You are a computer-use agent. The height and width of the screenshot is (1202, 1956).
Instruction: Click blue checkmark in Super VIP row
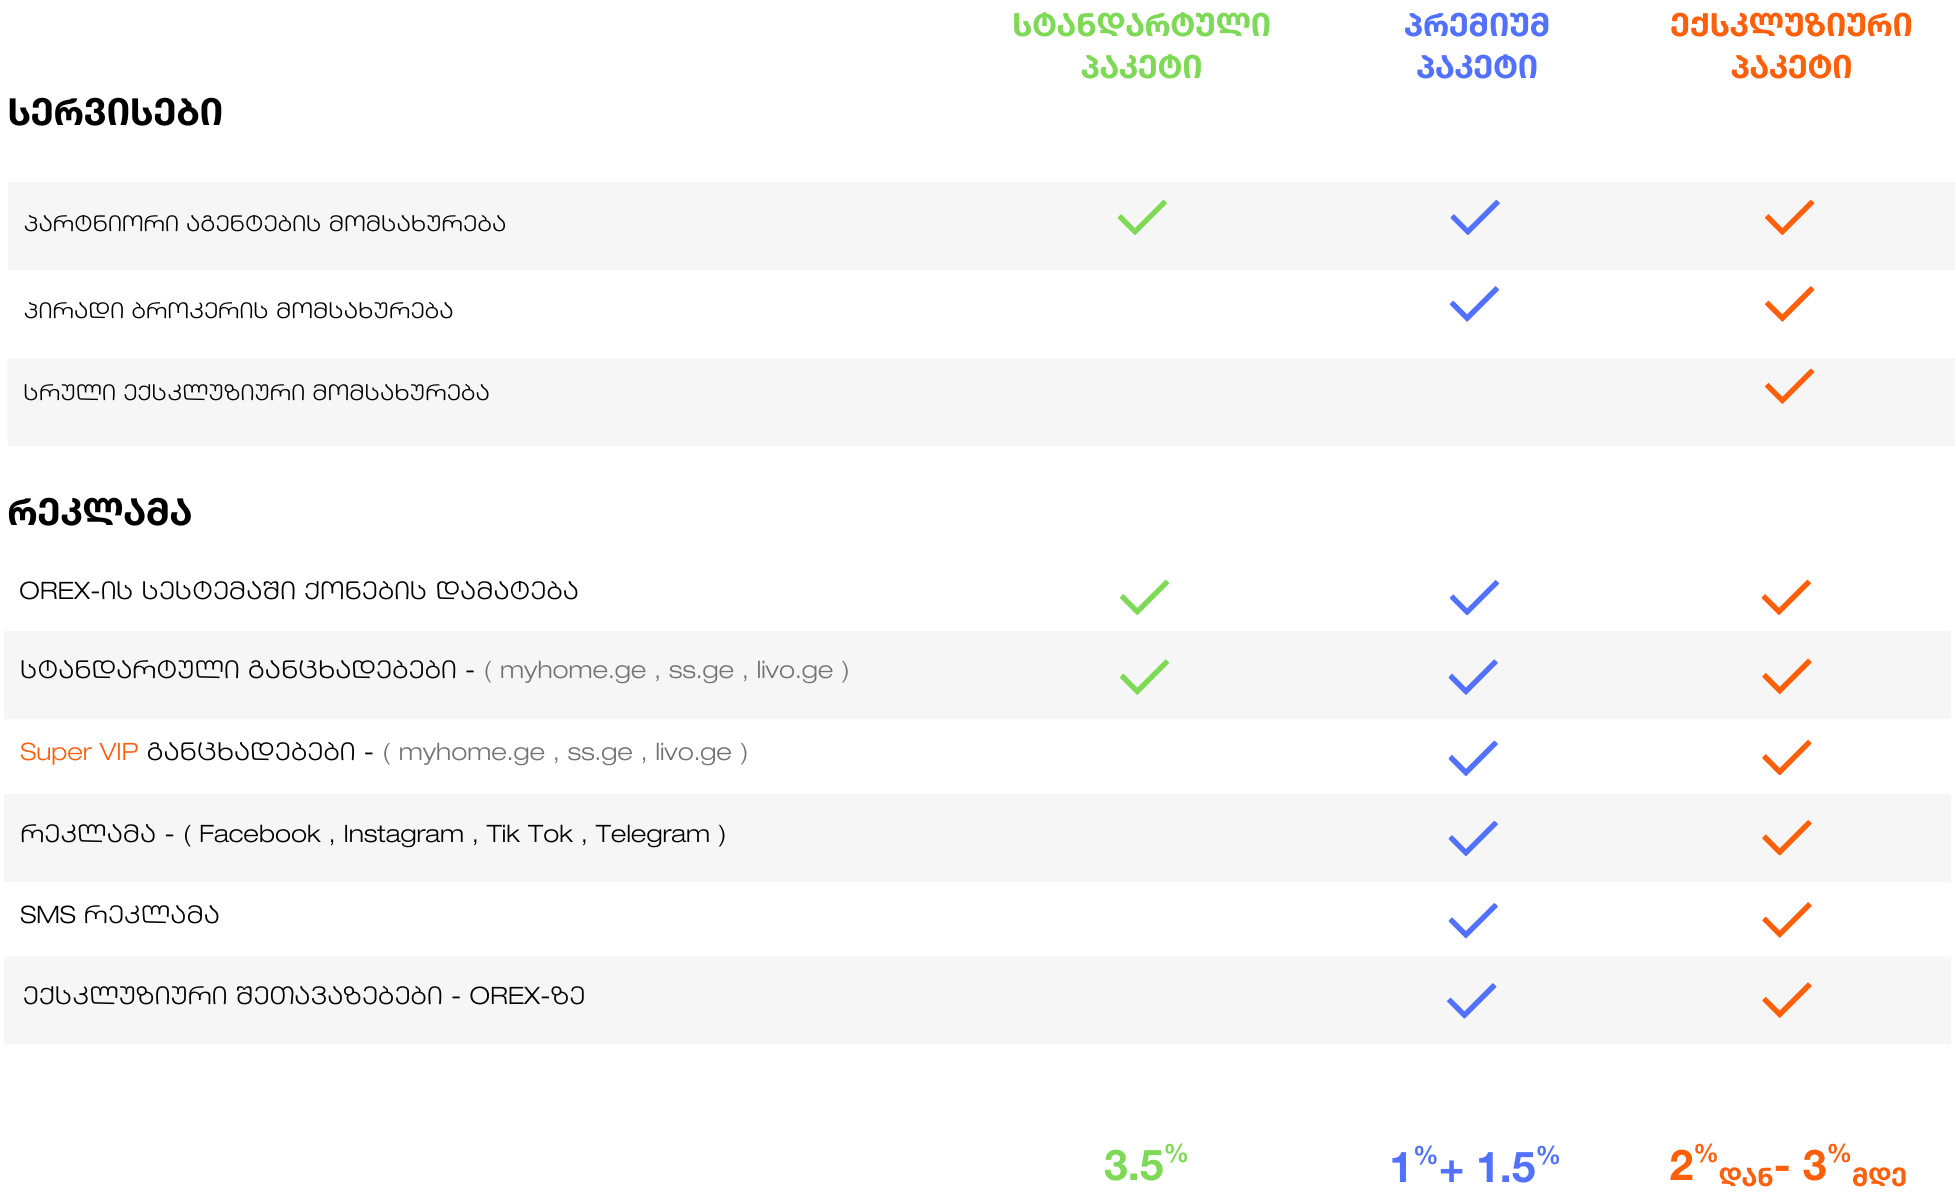point(1473,758)
